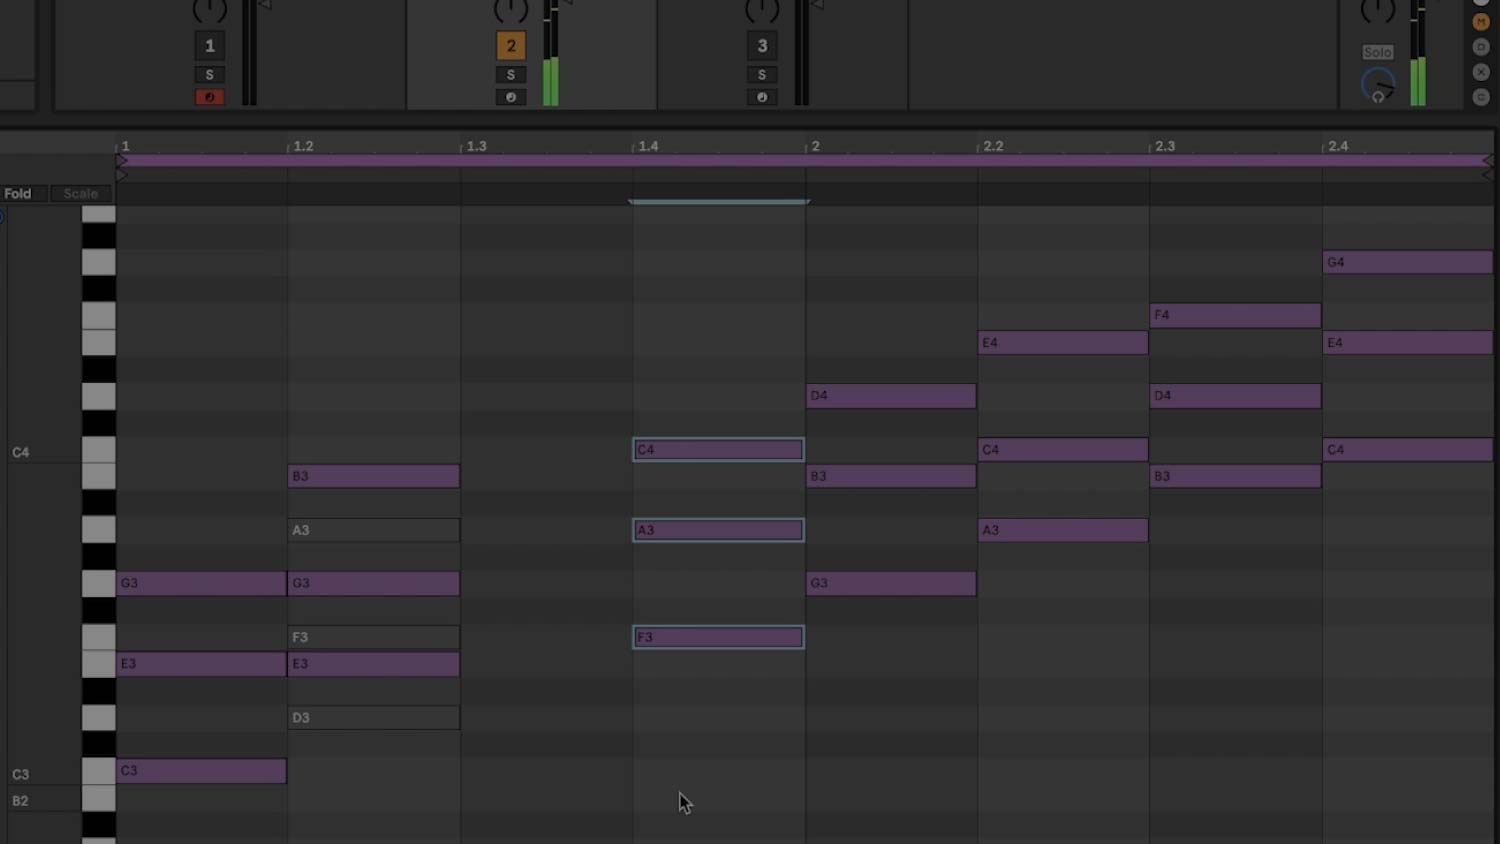Select the G3 note starting at beat 1
This screenshot has height=844, width=1500.
pyautogui.click(x=201, y=583)
